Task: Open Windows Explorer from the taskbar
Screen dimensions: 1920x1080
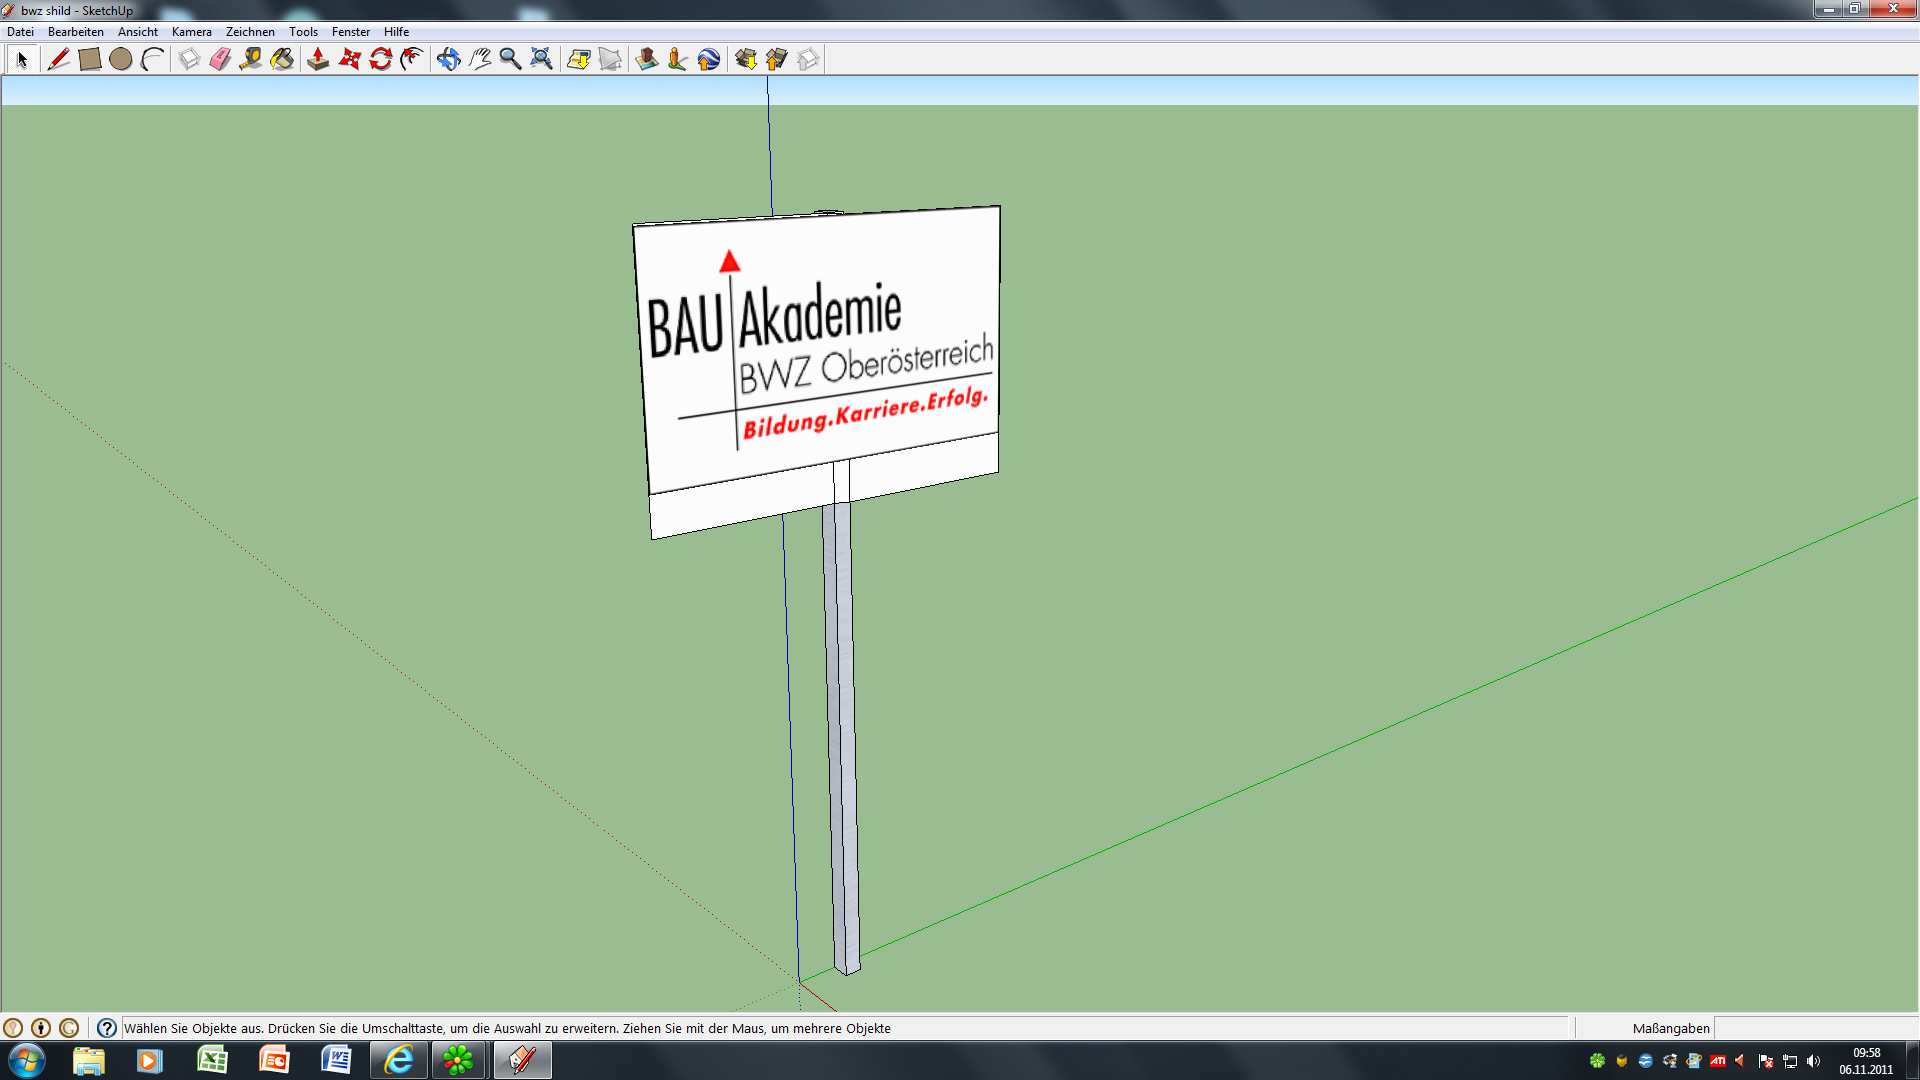Action: point(89,1060)
